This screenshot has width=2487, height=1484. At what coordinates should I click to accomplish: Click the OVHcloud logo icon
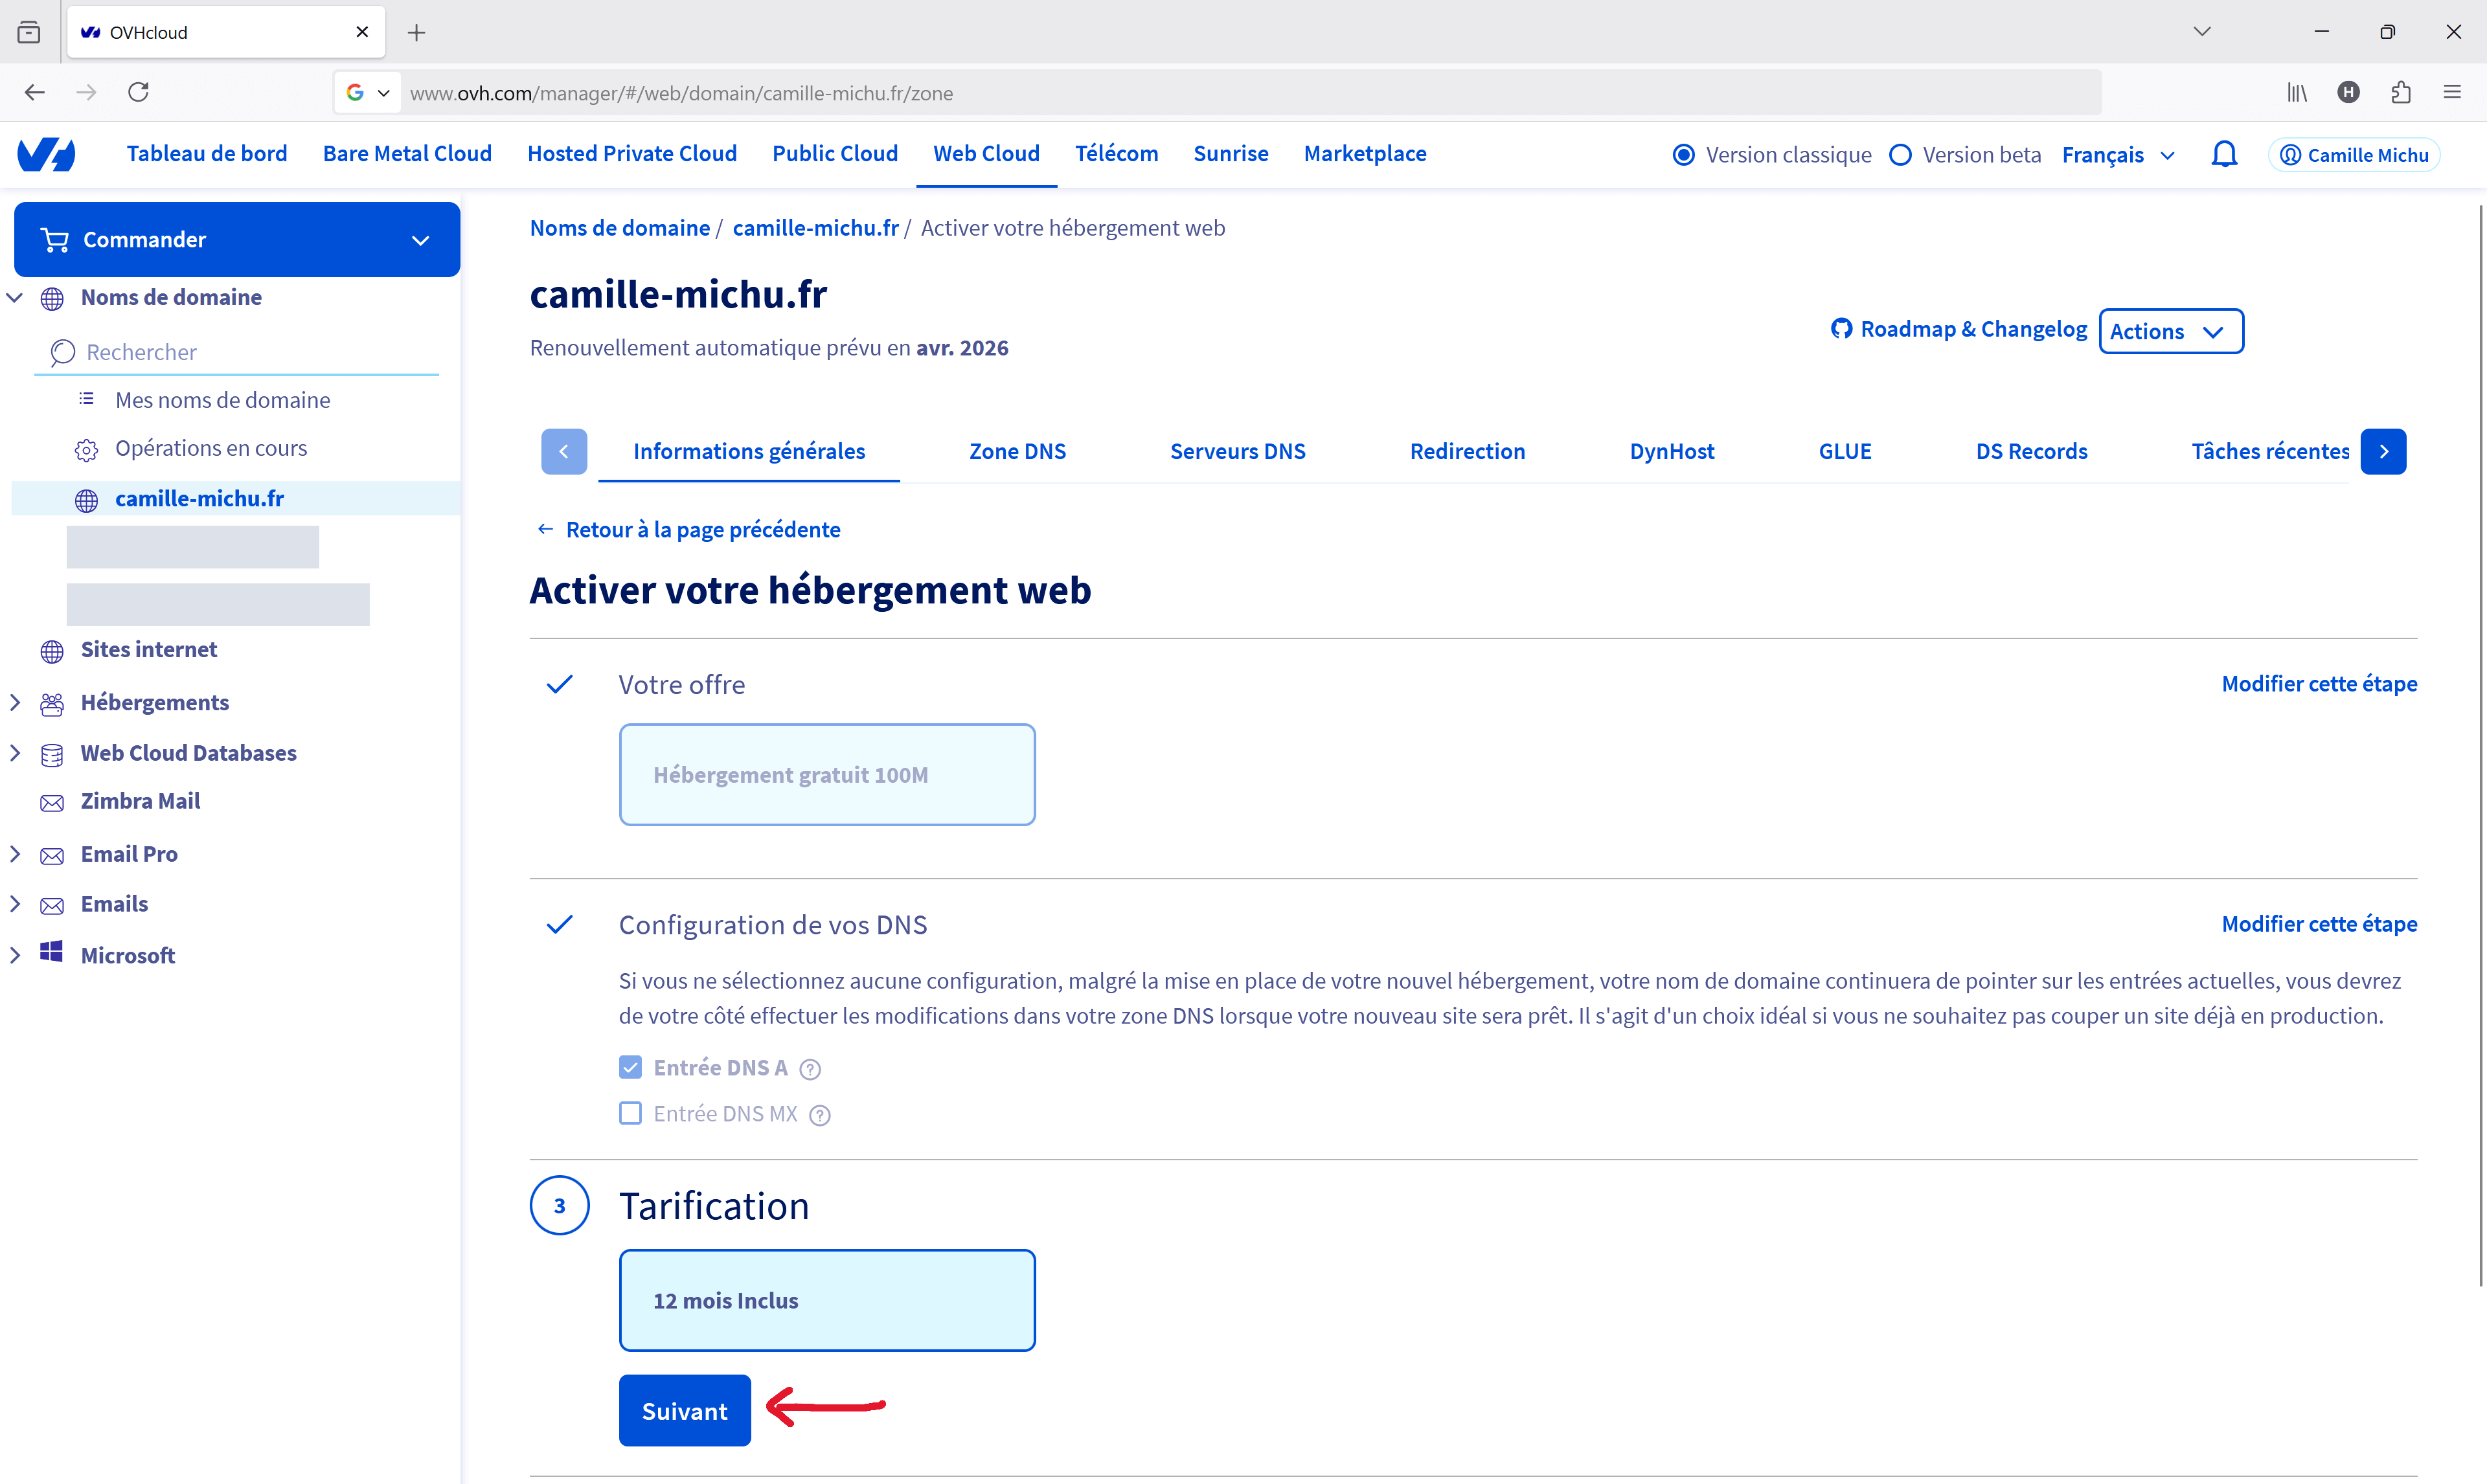point(46,154)
